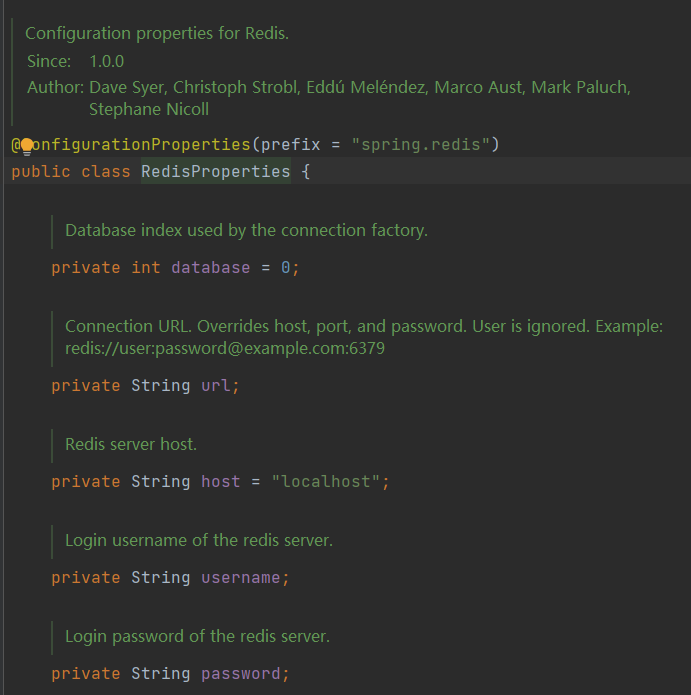The image size is (691, 695).
Task: Click the database field name
Action: tap(211, 268)
